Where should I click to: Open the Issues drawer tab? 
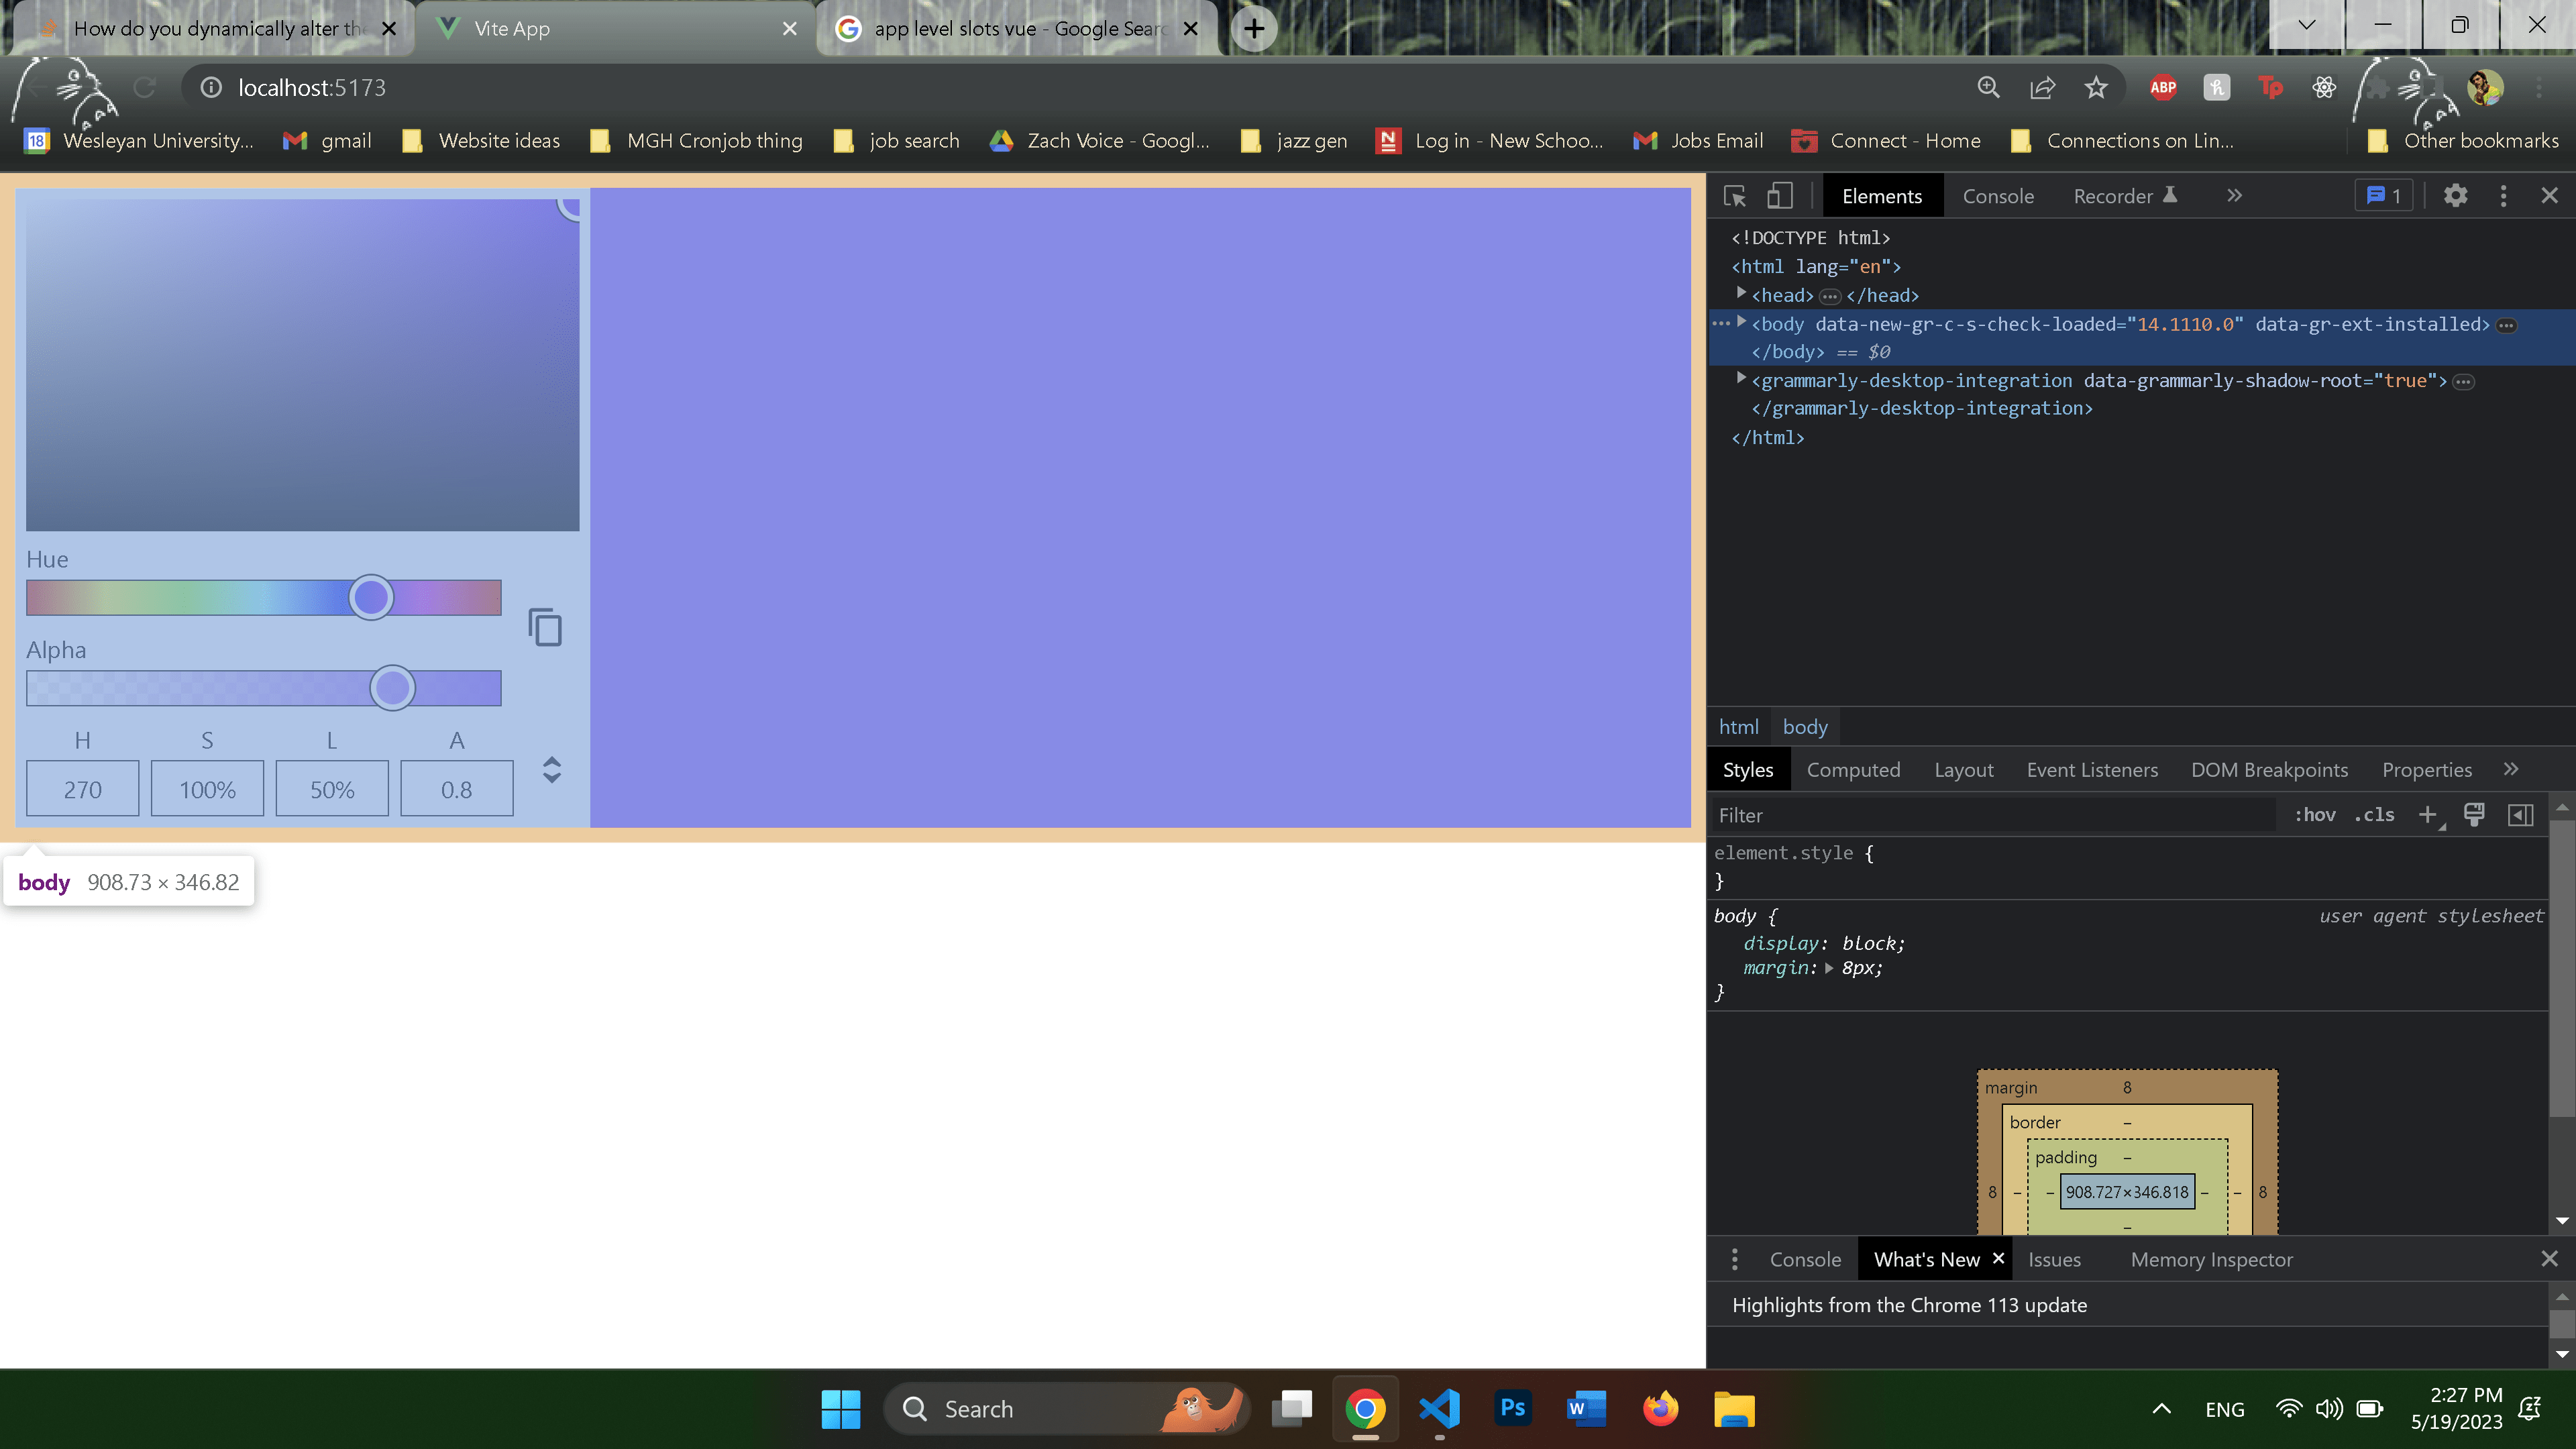tap(2054, 1260)
